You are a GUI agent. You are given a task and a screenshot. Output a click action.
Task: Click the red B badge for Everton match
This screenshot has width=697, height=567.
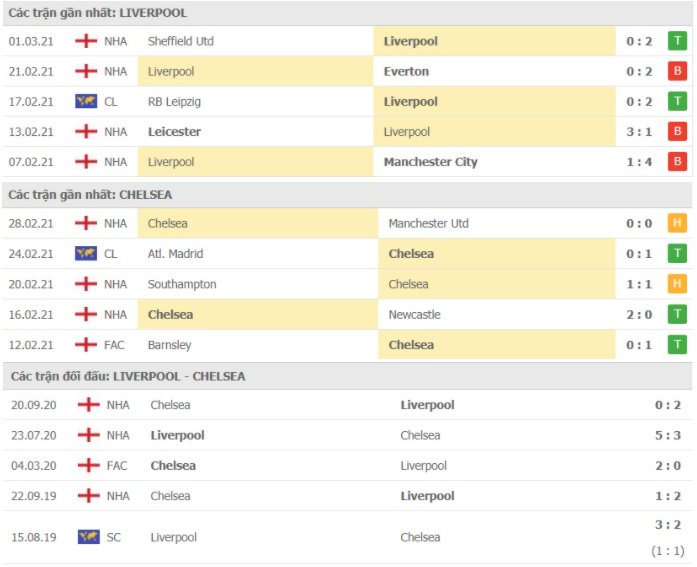coord(677,71)
